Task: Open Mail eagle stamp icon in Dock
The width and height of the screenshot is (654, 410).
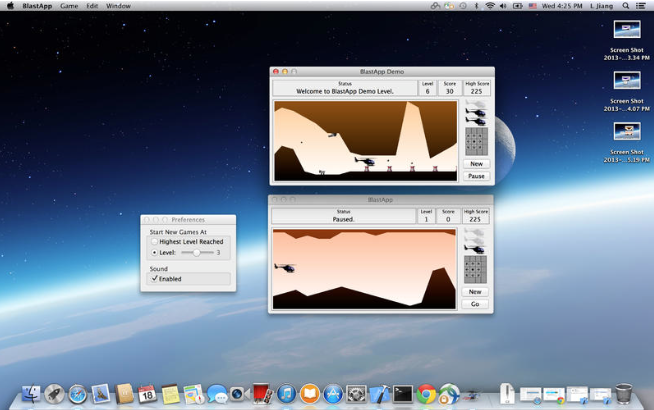Action: (x=101, y=394)
